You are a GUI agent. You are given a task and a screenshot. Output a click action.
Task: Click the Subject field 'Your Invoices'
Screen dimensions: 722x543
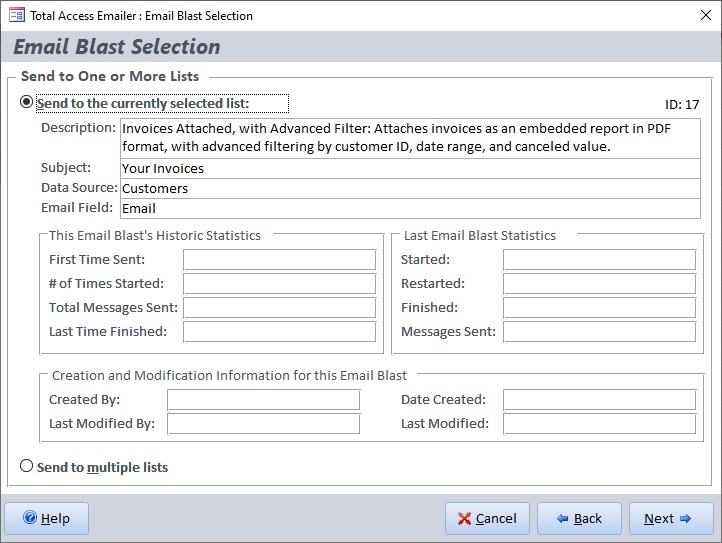click(410, 168)
